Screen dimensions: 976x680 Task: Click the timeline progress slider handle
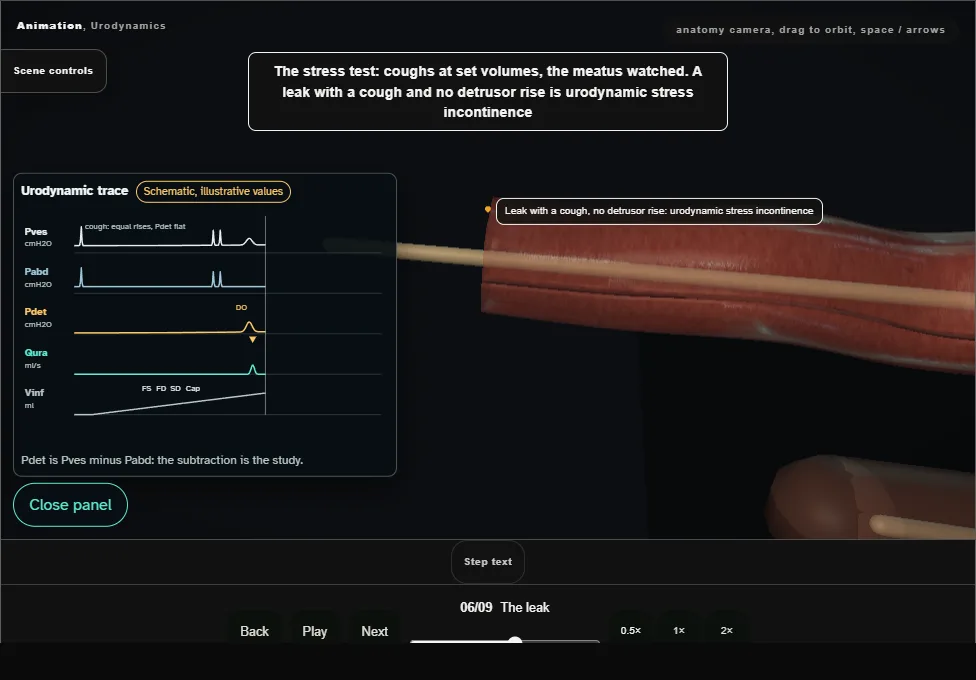click(x=515, y=641)
